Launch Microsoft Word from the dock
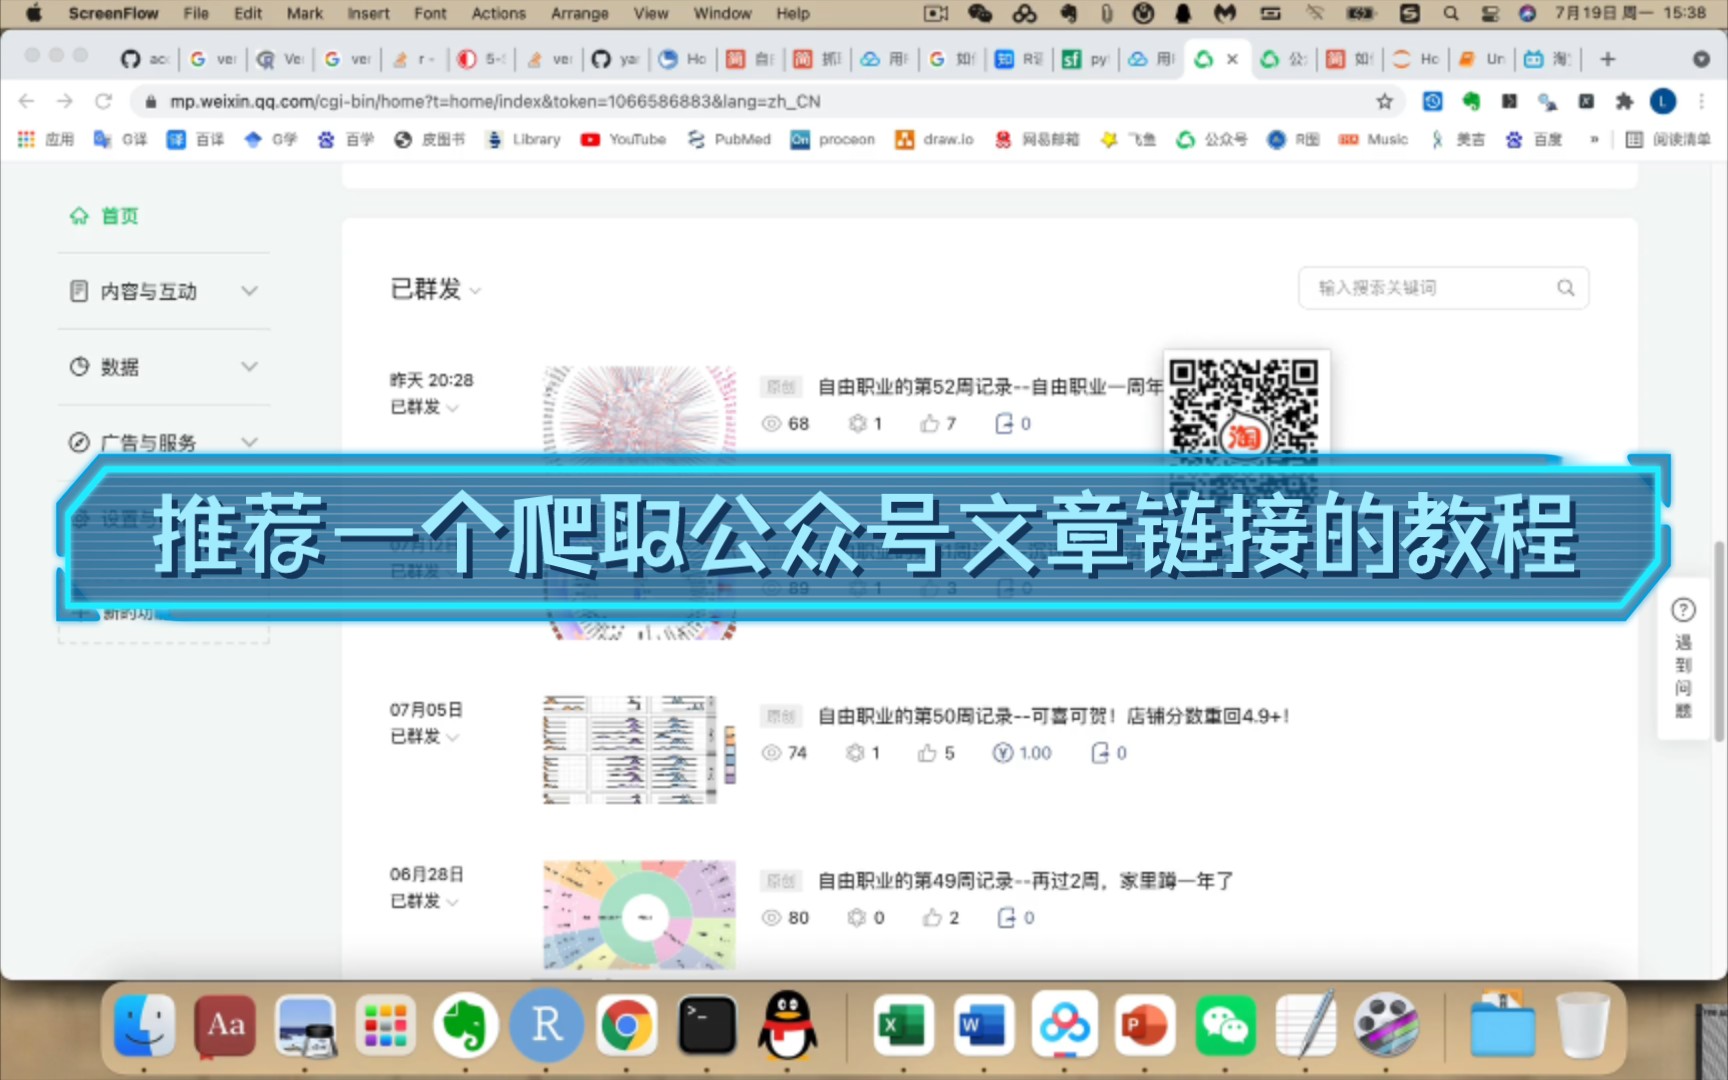Viewport: 1728px width, 1080px height. coord(983,1025)
